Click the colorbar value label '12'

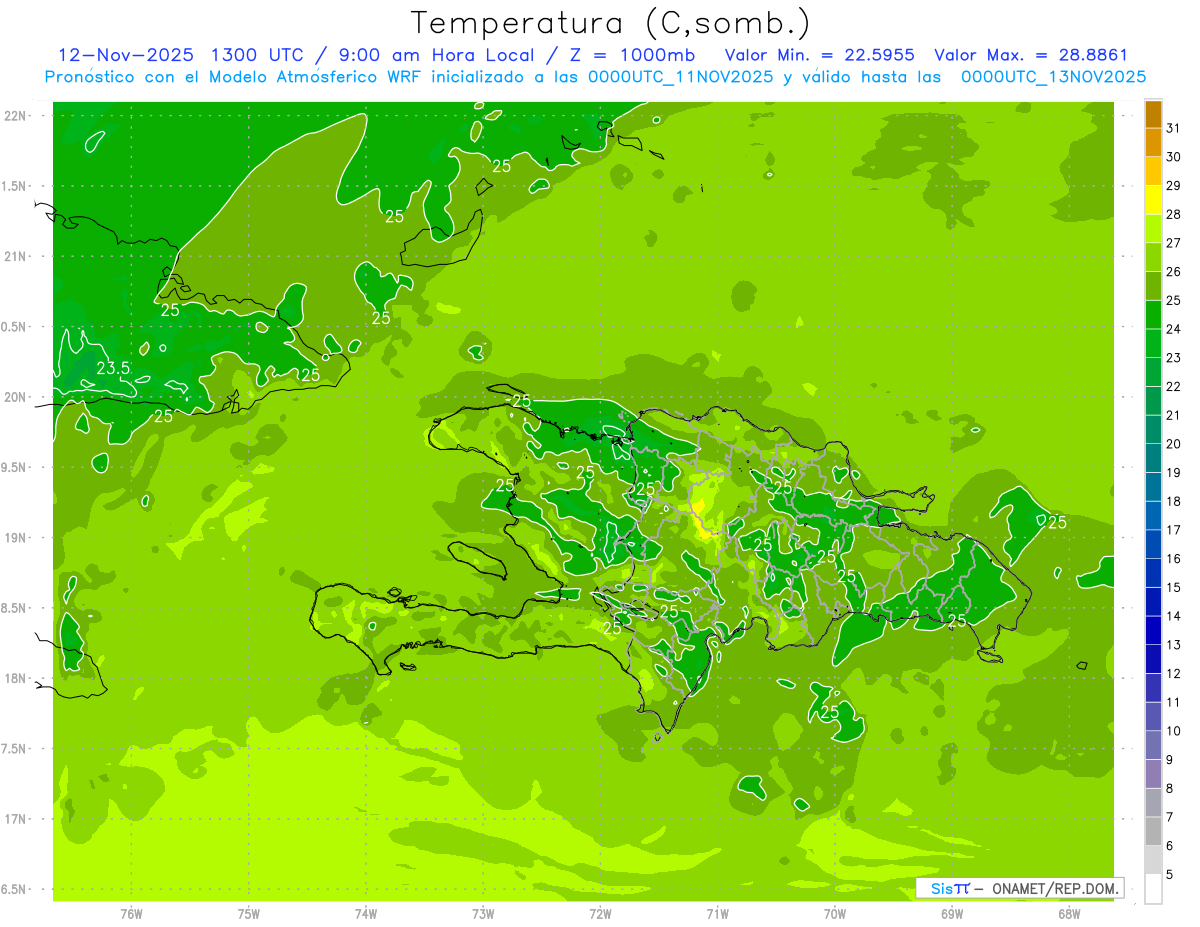point(1173,674)
